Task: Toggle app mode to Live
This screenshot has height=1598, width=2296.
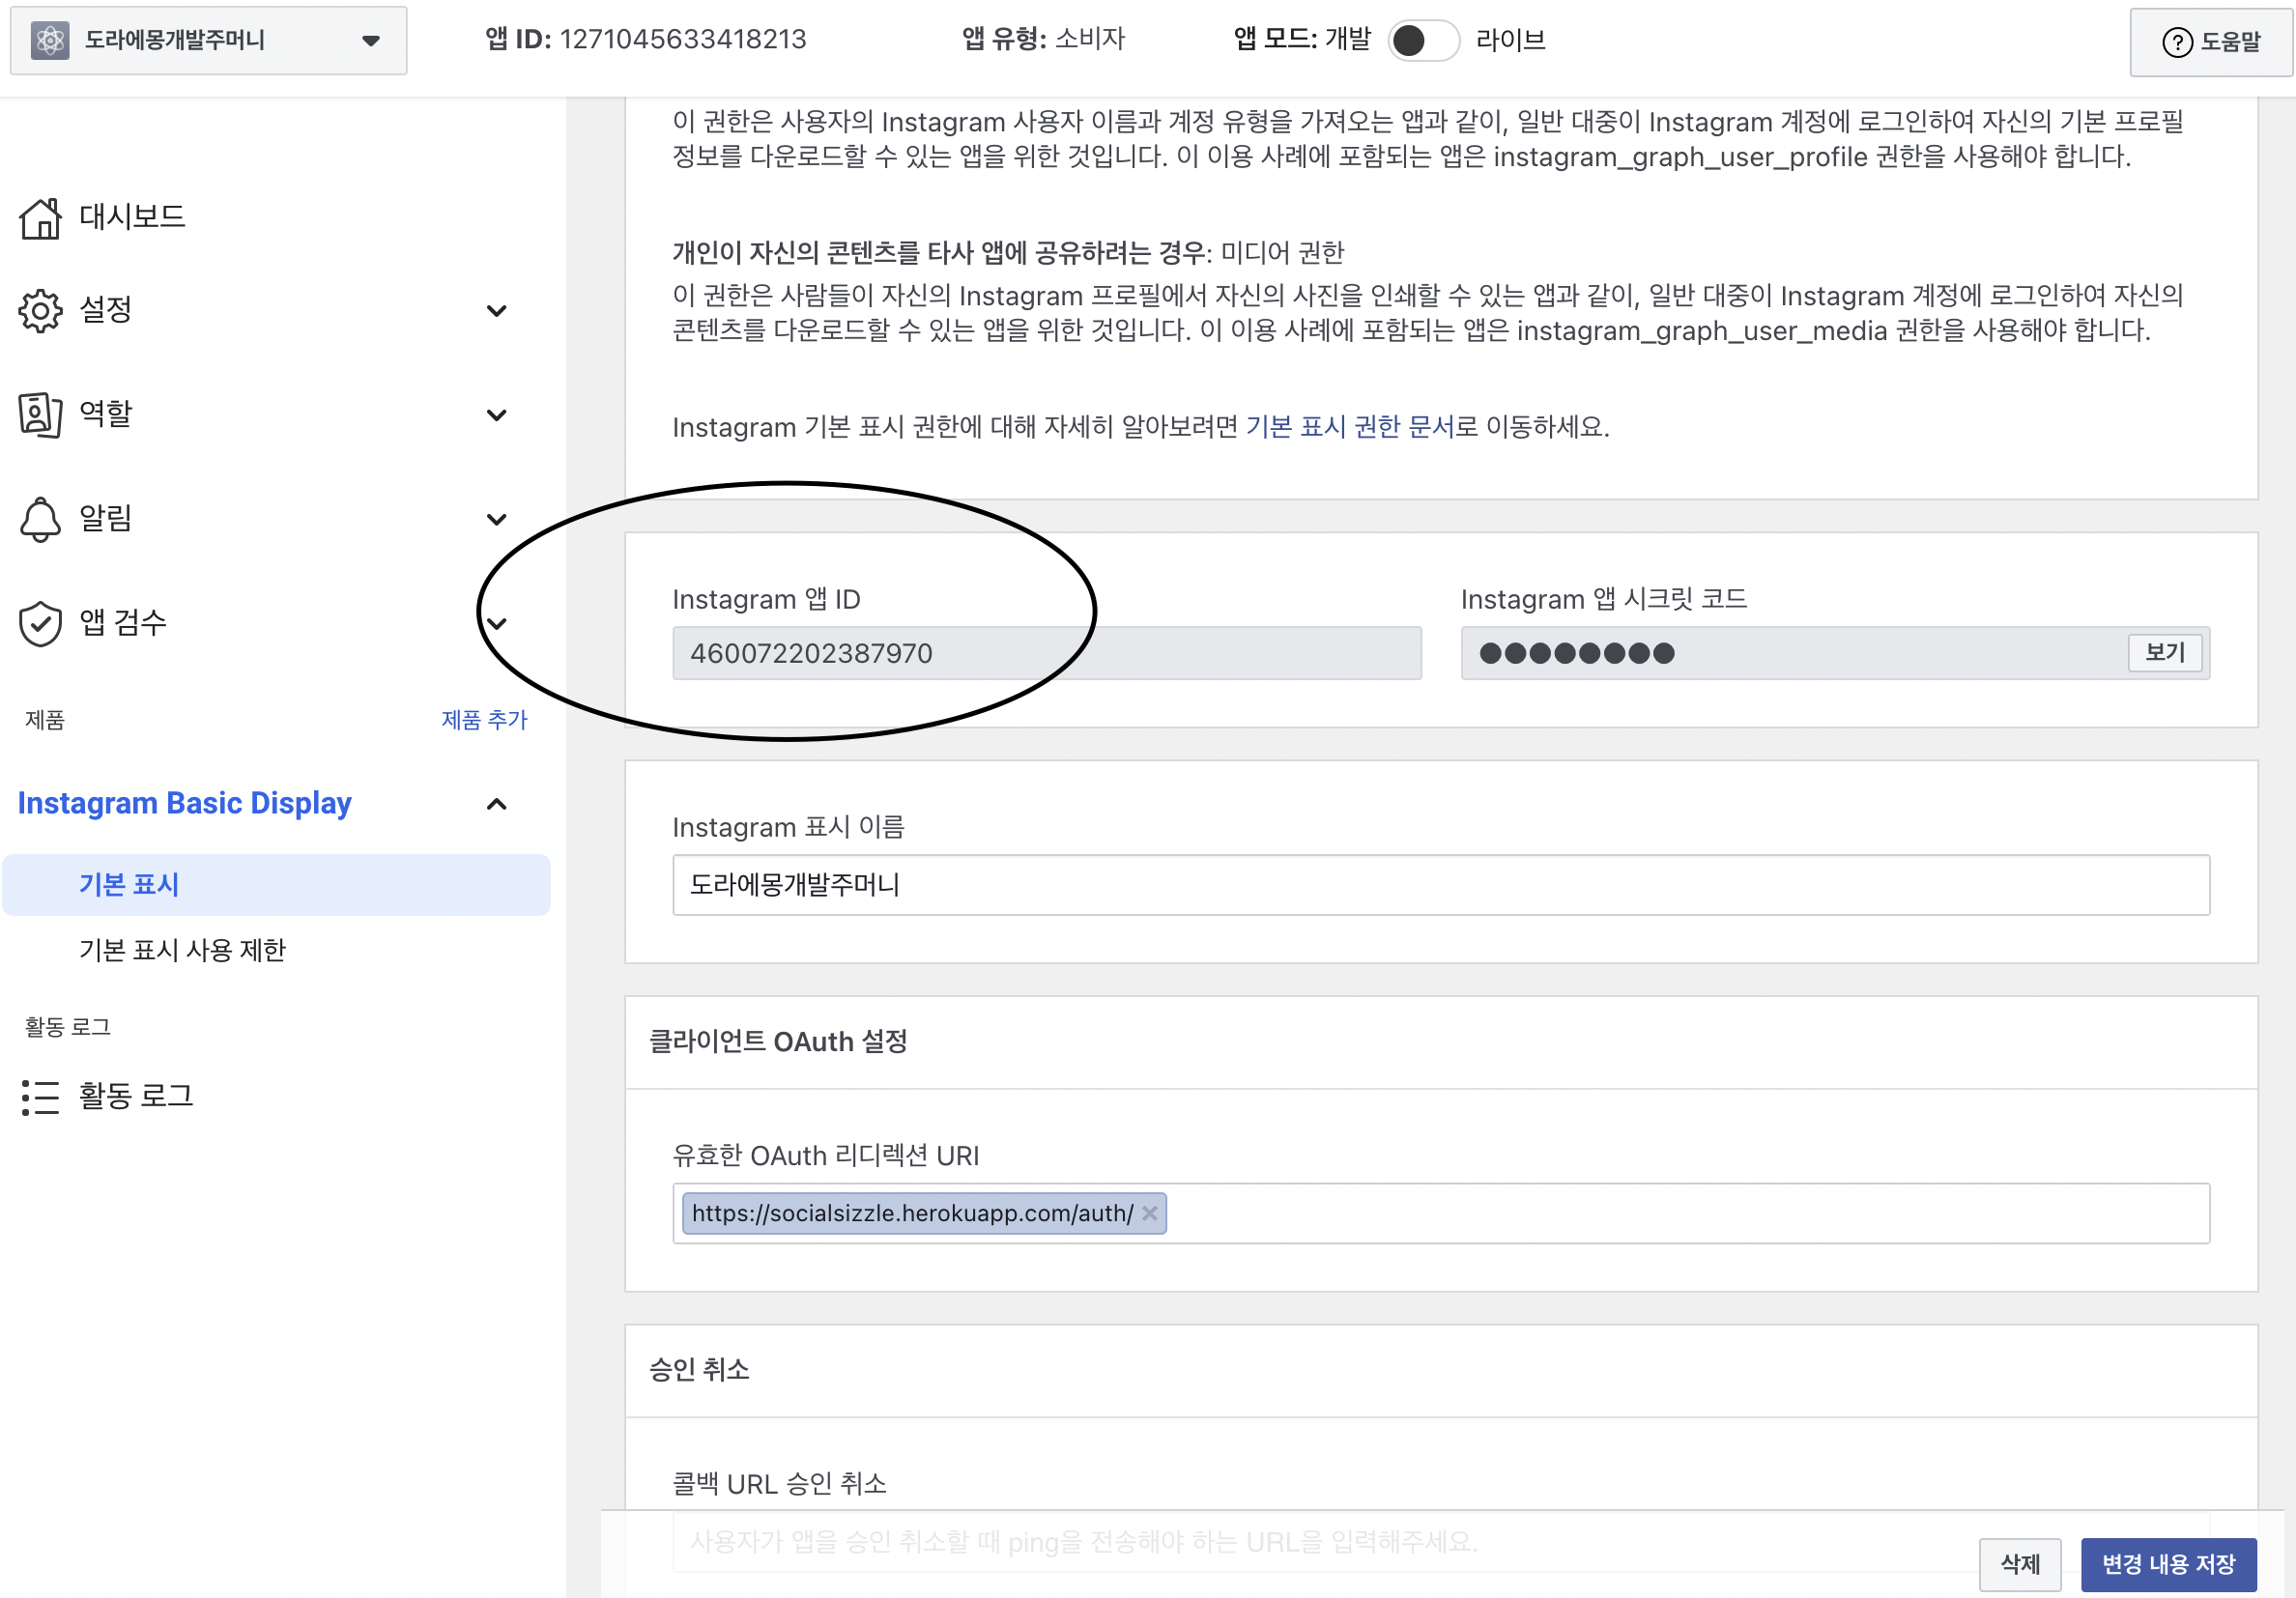Action: point(1423,40)
